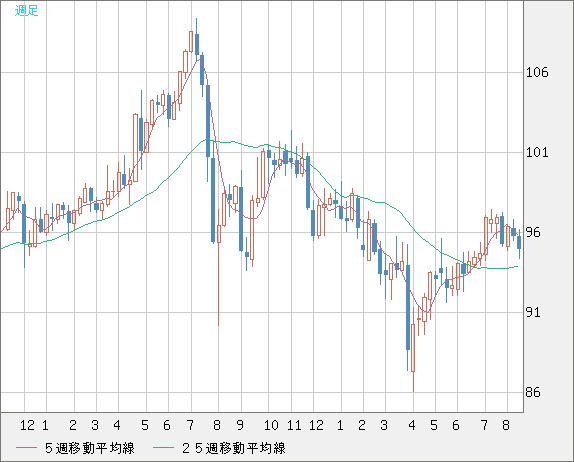Click the 96 price axis label
Screen dimensions: 574x462
533,232
